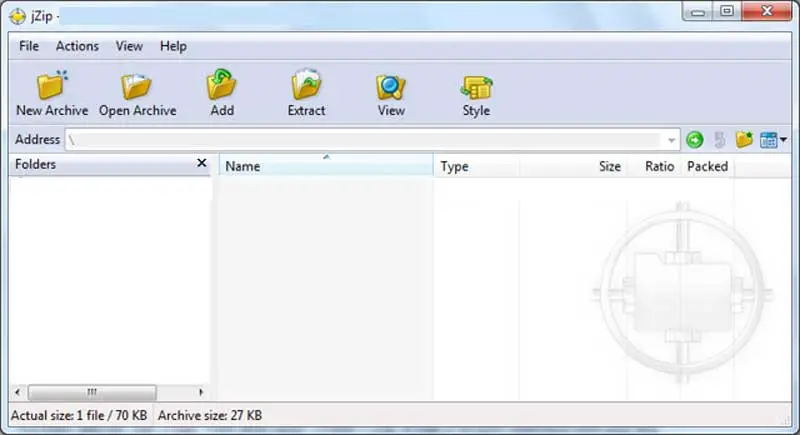This screenshot has width=800, height=435.
Task: Click the jZip app icon in title bar
Action: (x=17, y=16)
